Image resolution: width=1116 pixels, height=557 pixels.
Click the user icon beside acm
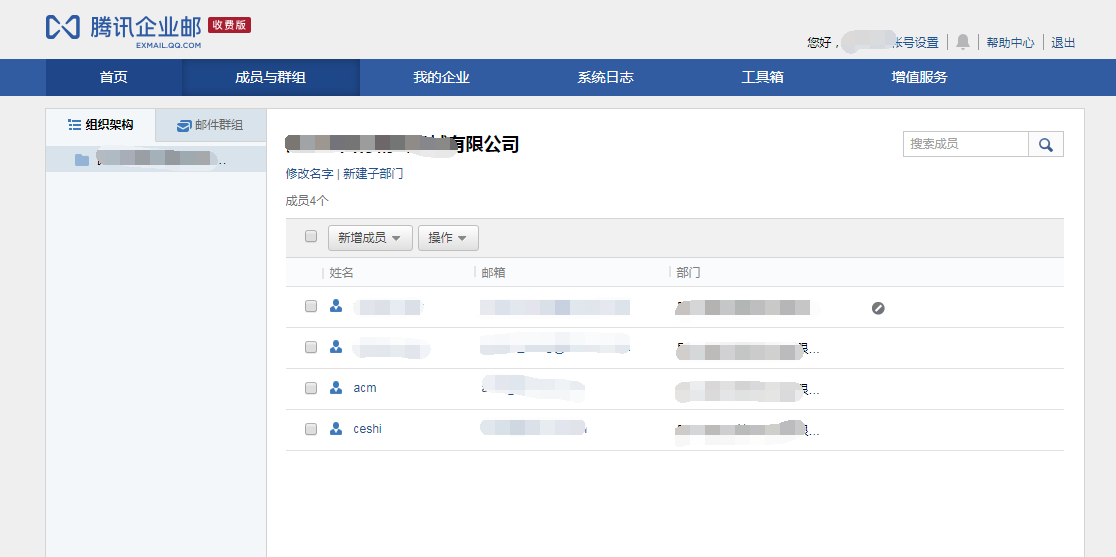(336, 388)
